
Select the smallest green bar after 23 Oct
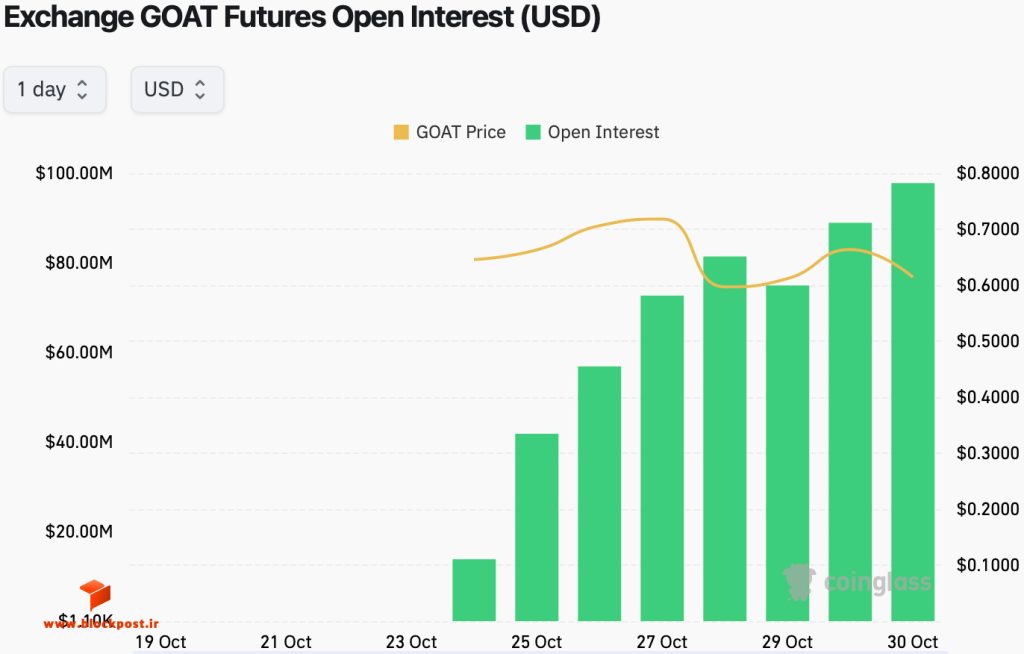point(474,590)
